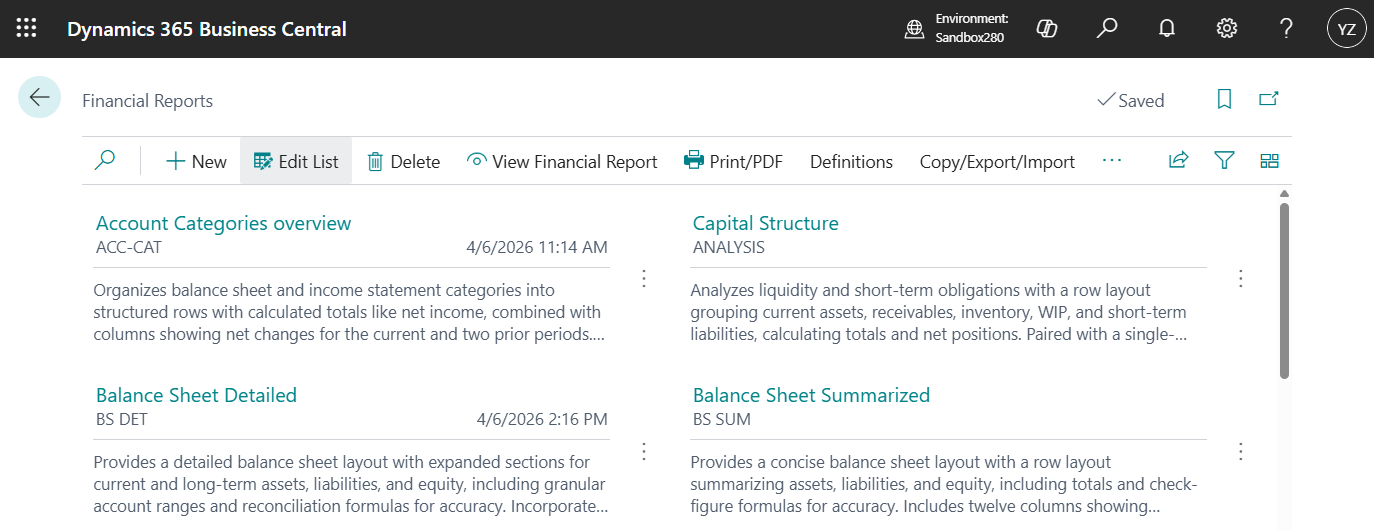Search the Financial Reports list

coord(104,160)
